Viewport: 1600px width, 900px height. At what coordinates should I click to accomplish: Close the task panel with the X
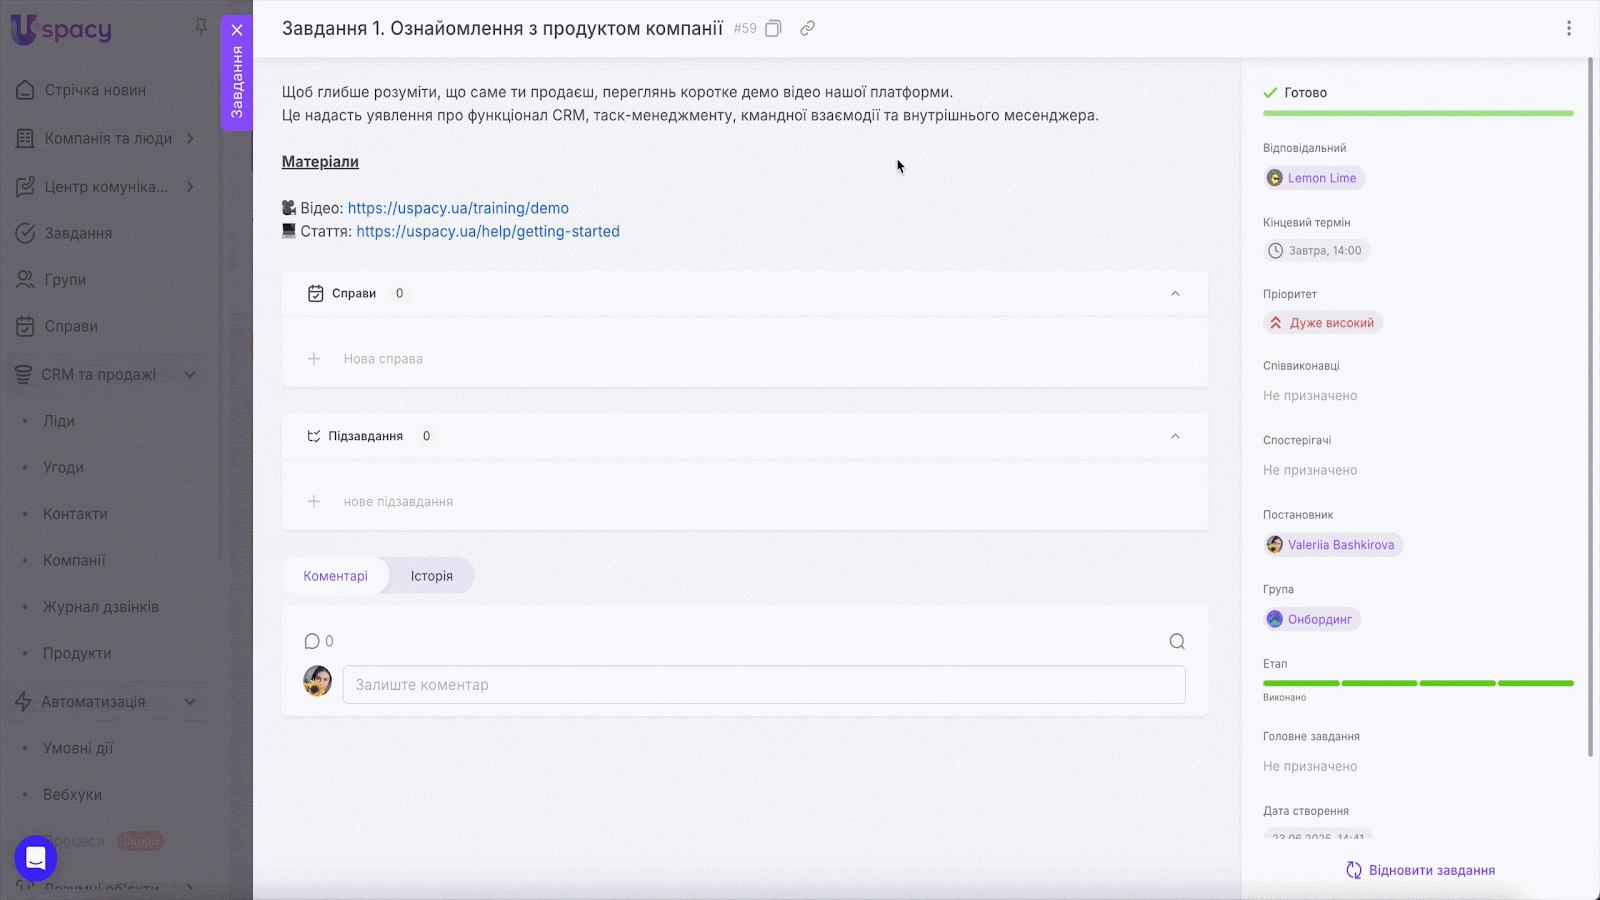(x=237, y=30)
